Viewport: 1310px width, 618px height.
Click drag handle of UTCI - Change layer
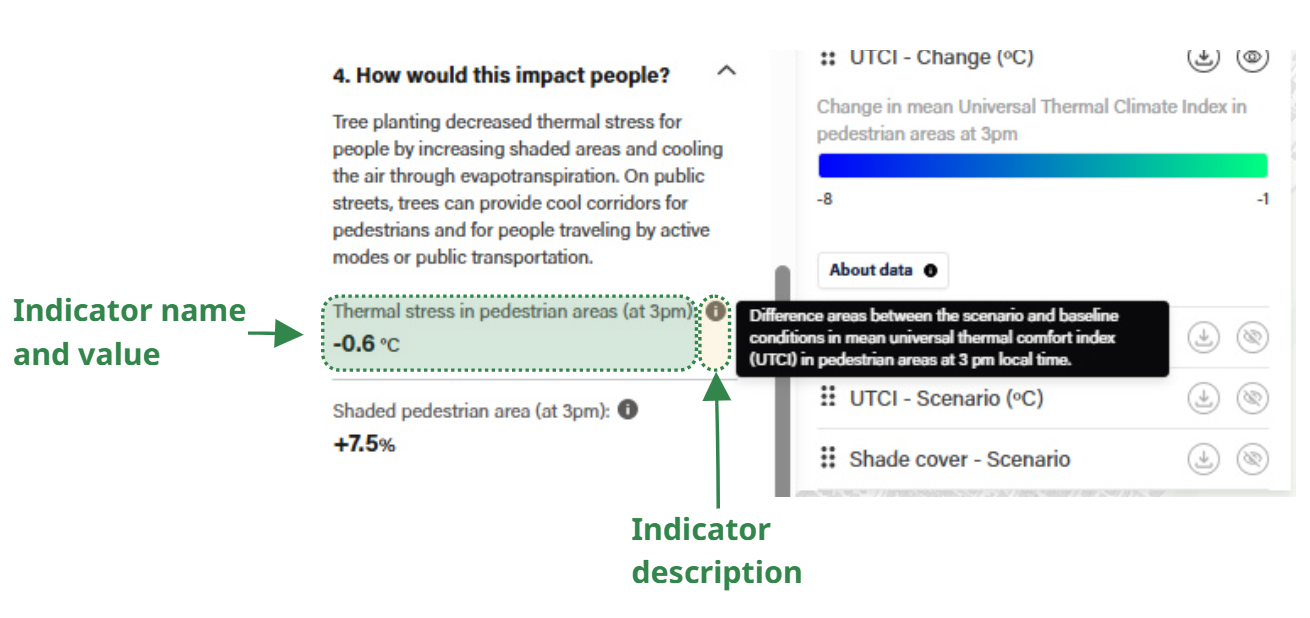pyautogui.click(x=827, y=58)
